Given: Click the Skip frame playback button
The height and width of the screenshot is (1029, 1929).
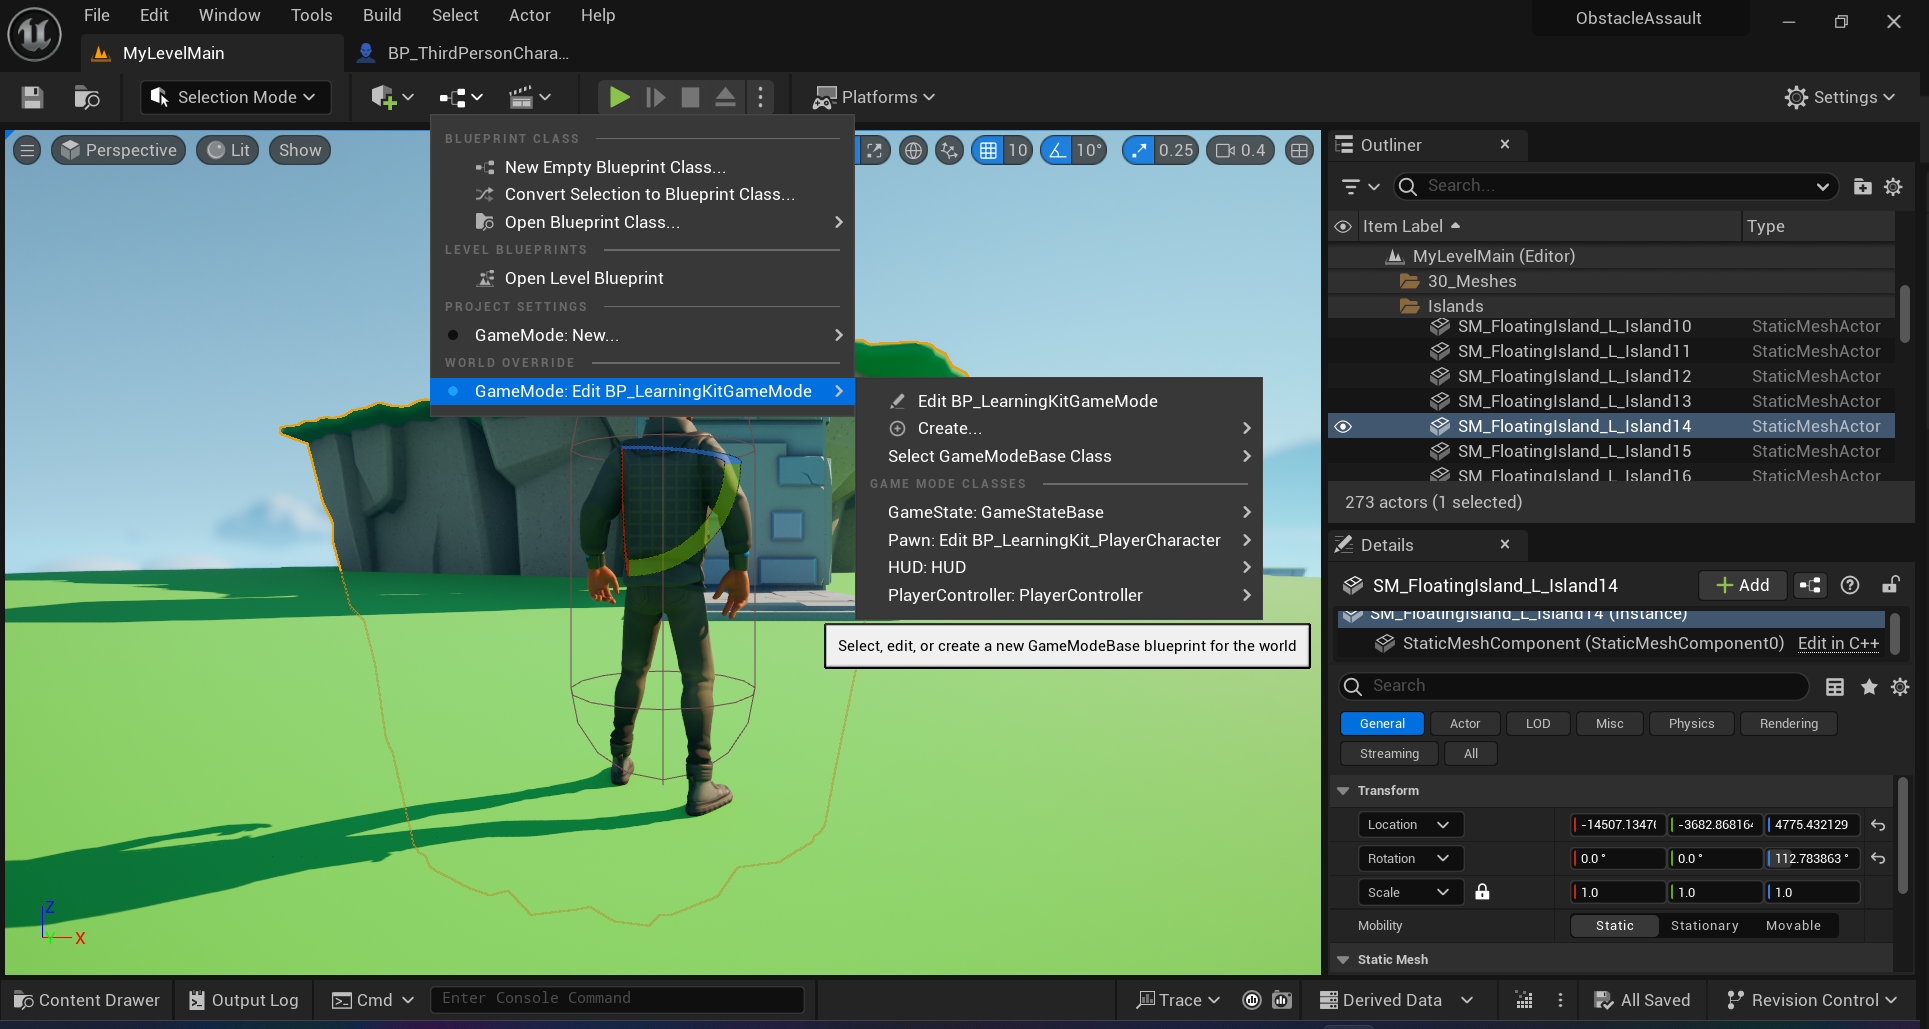Looking at the screenshot, I should tap(655, 97).
